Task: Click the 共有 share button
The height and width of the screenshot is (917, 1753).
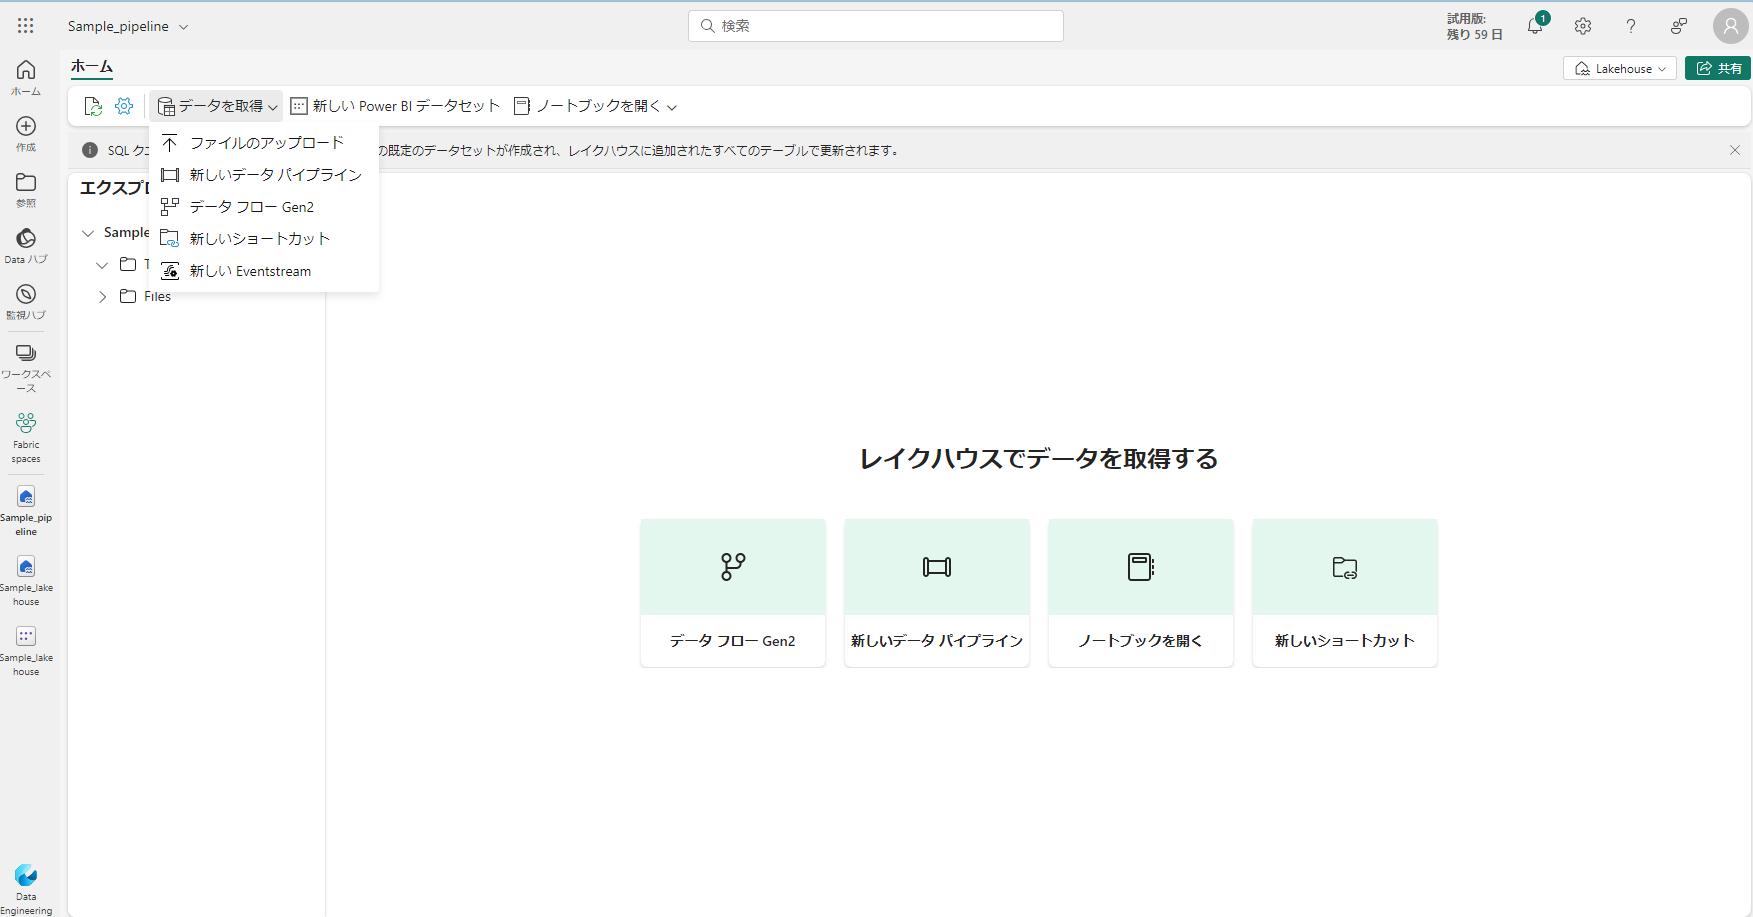Action: click(1718, 68)
